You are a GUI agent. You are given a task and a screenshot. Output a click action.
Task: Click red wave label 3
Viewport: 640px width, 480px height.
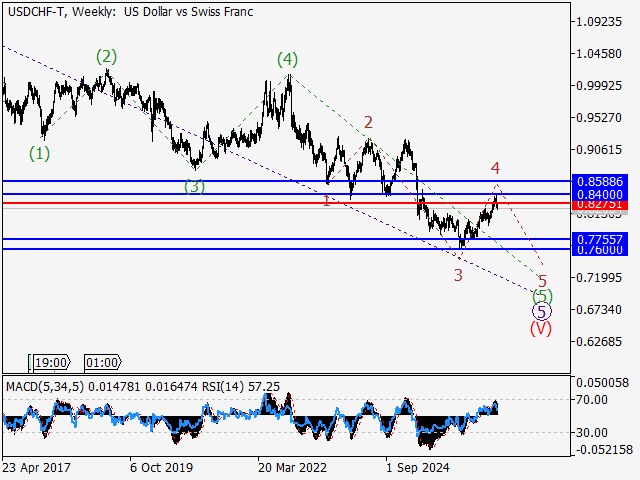coord(458,275)
